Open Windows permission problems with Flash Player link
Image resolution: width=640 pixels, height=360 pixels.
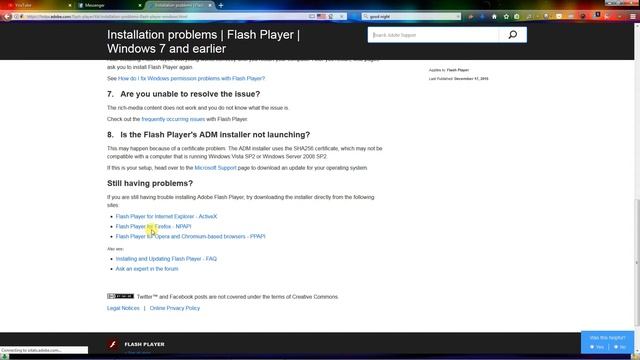(x=191, y=78)
